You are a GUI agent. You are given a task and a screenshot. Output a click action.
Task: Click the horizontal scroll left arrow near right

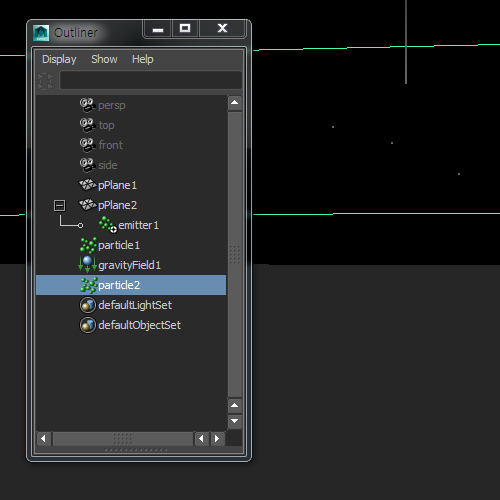201,439
